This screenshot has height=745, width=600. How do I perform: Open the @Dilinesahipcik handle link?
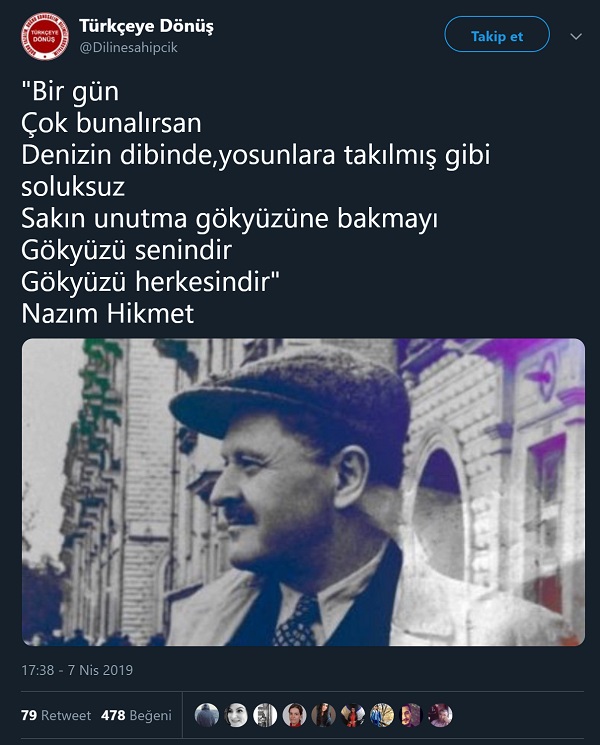click(x=129, y=48)
